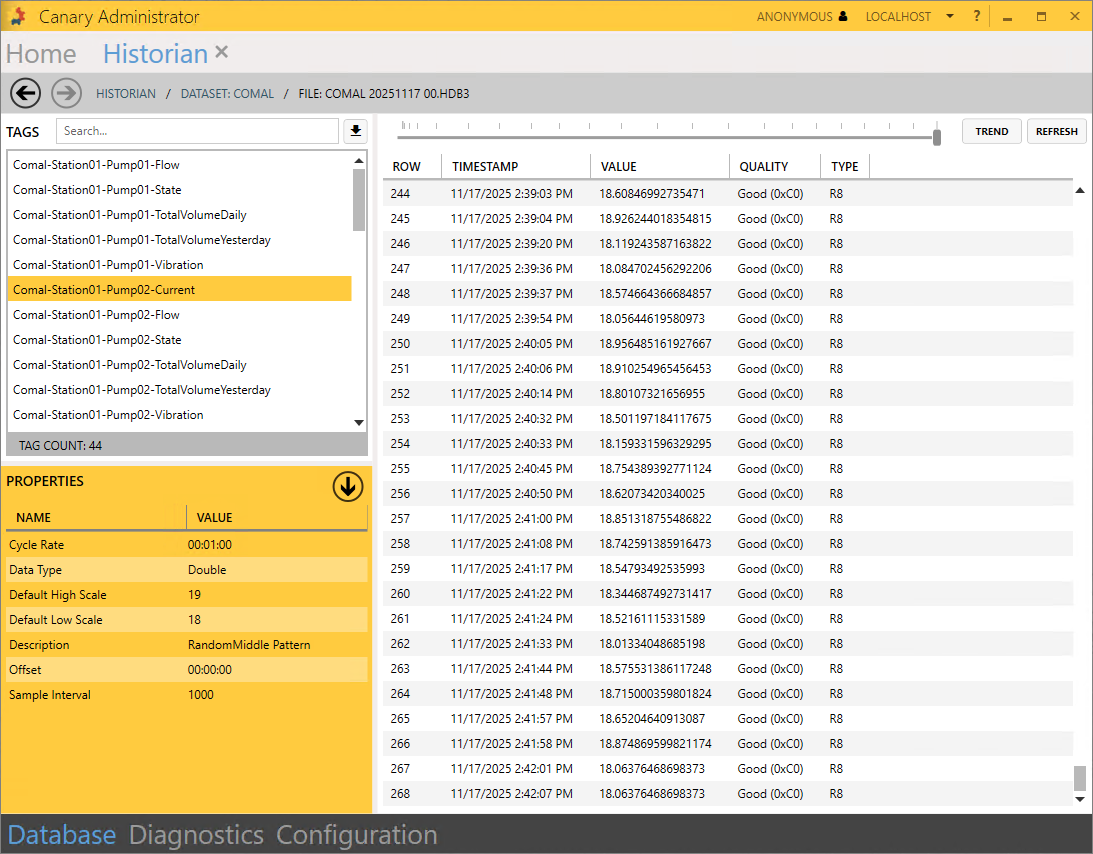Click the forward navigation arrow
The width and height of the screenshot is (1093, 854).
point(66,93)
